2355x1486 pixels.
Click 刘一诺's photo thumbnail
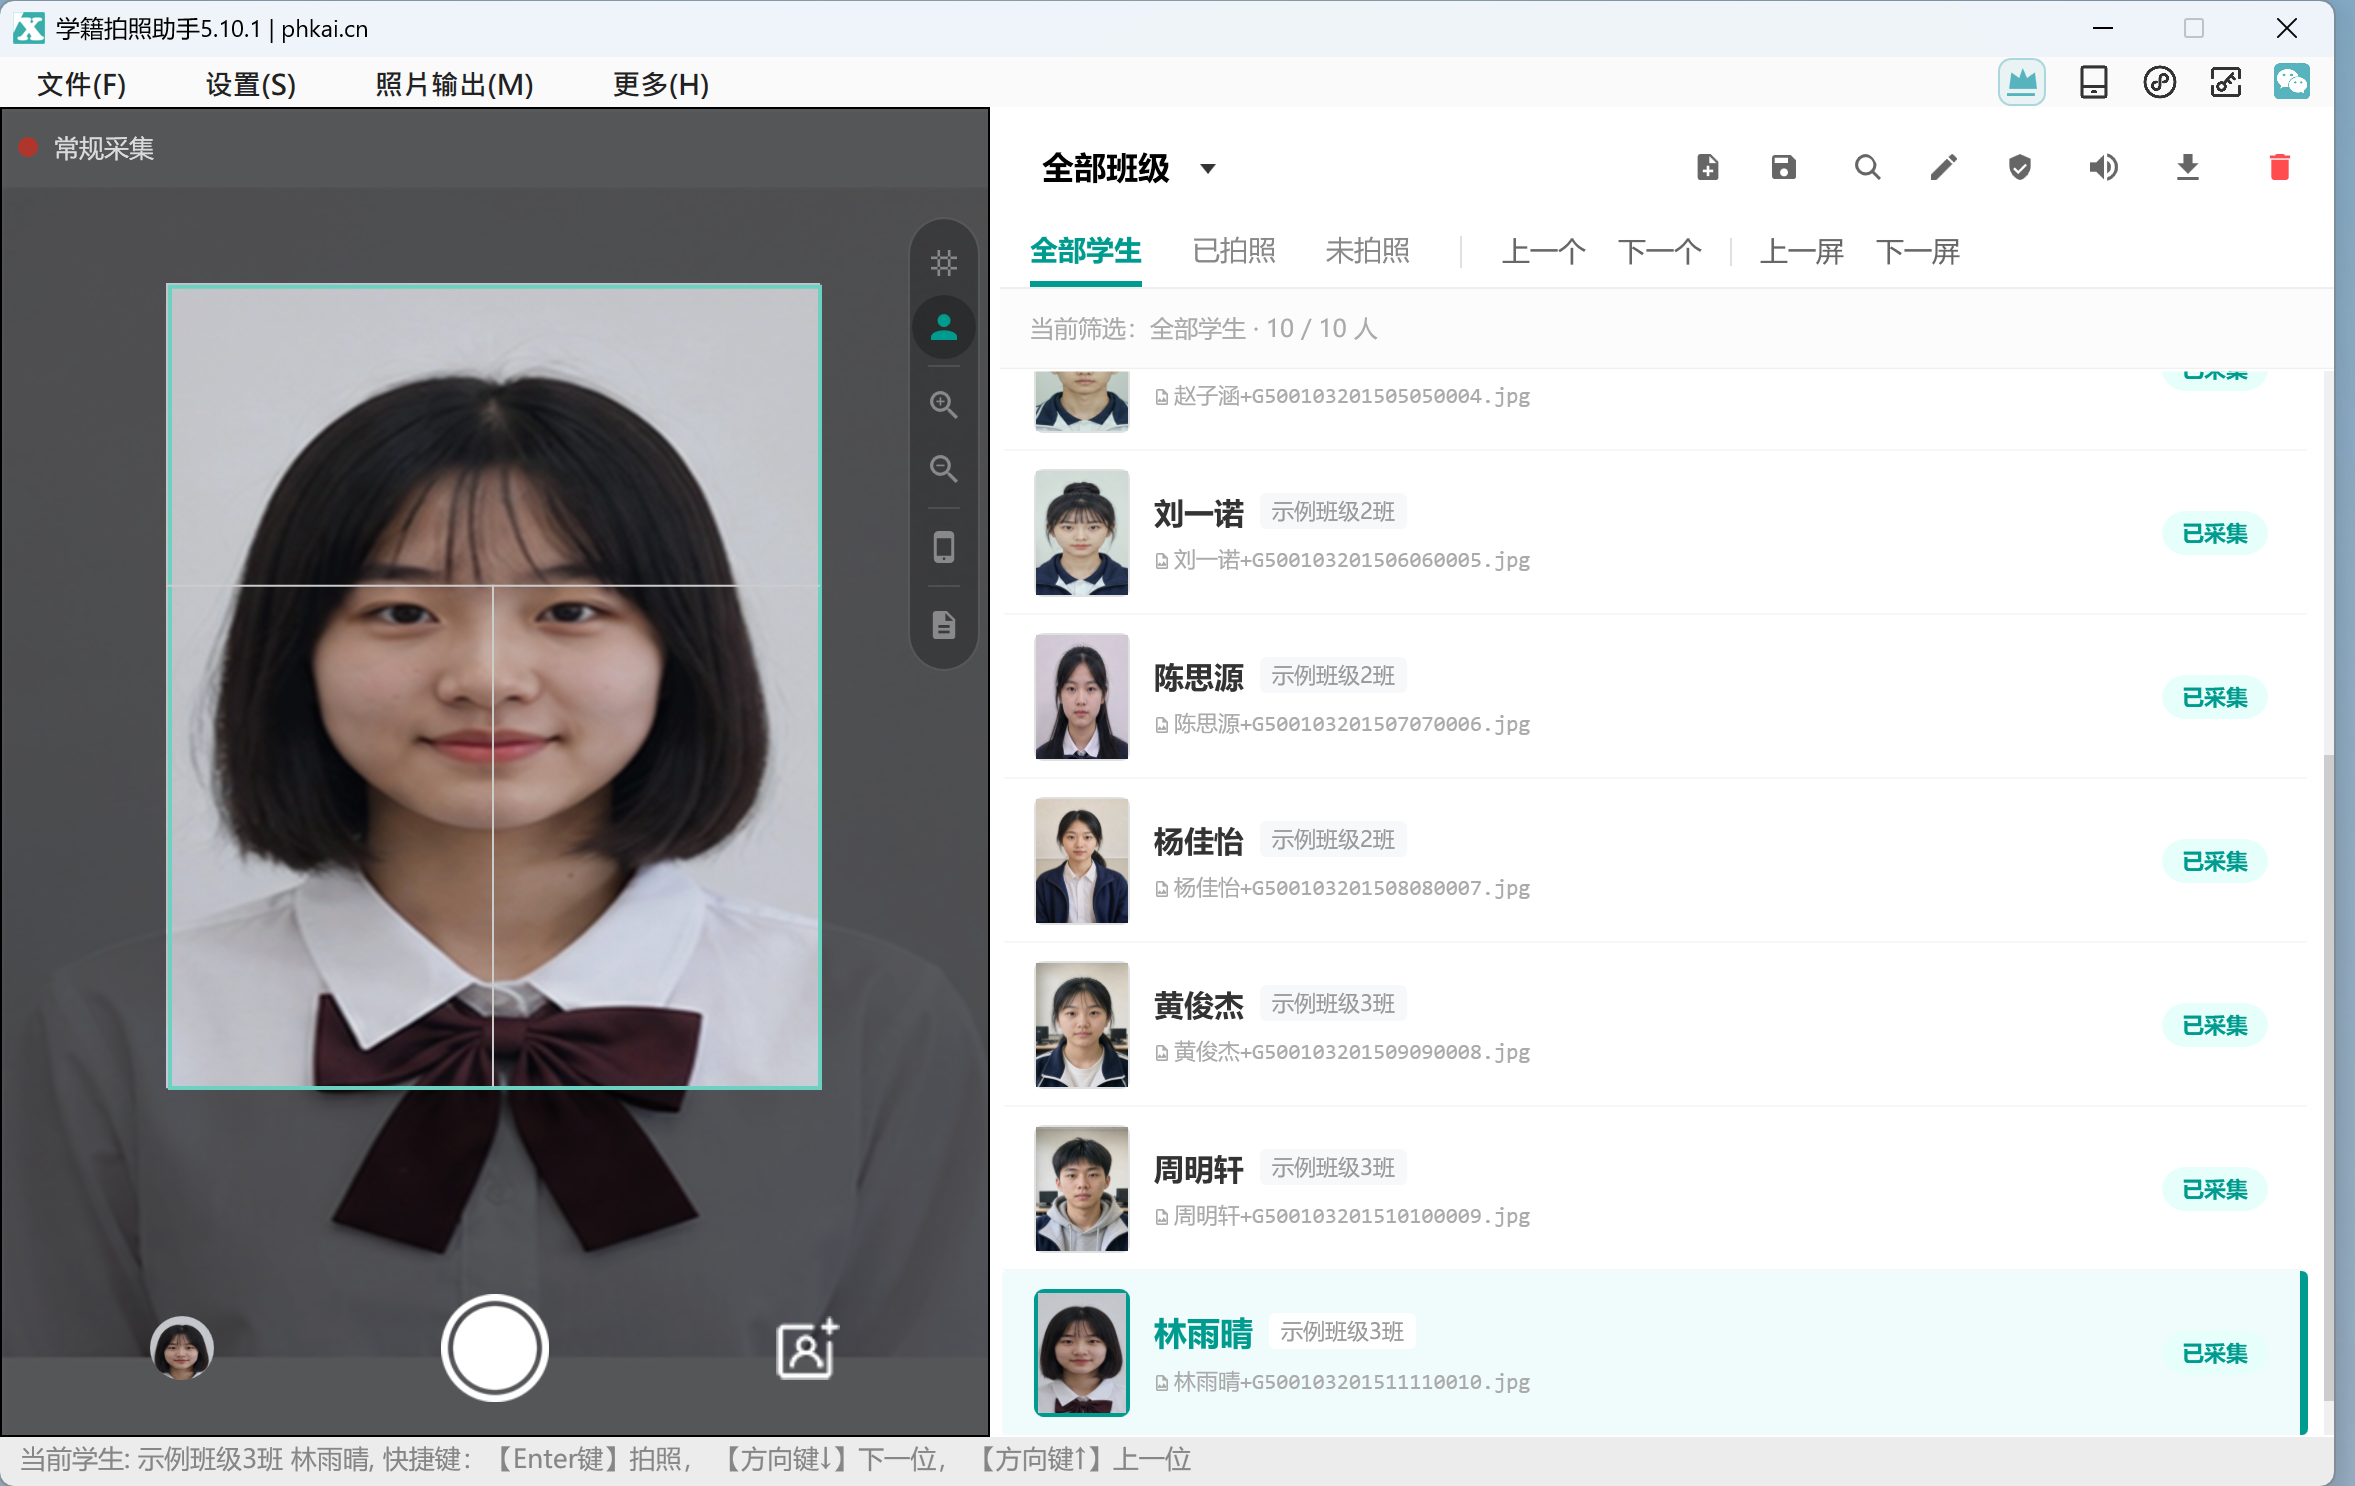[x=1081, y=533]
